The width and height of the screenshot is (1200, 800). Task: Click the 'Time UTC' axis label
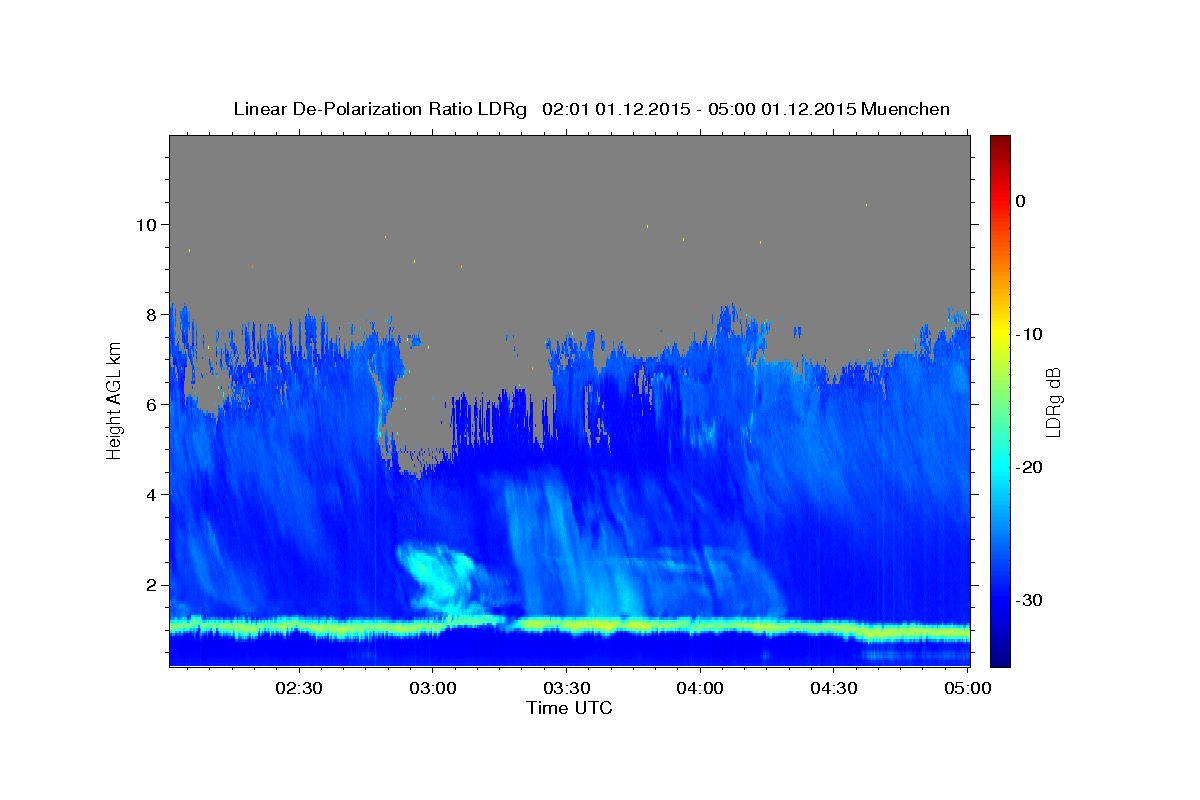pos(569,708)
